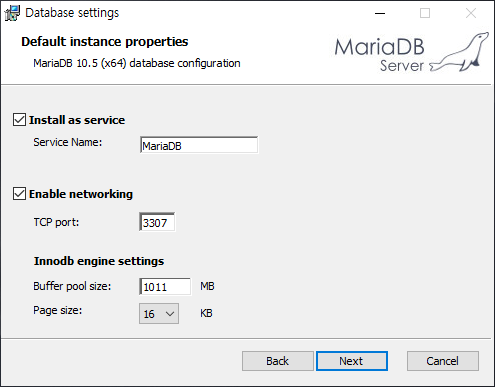Click the installer icon in title bar
This screenshot has height=387, width=495.
12,13
